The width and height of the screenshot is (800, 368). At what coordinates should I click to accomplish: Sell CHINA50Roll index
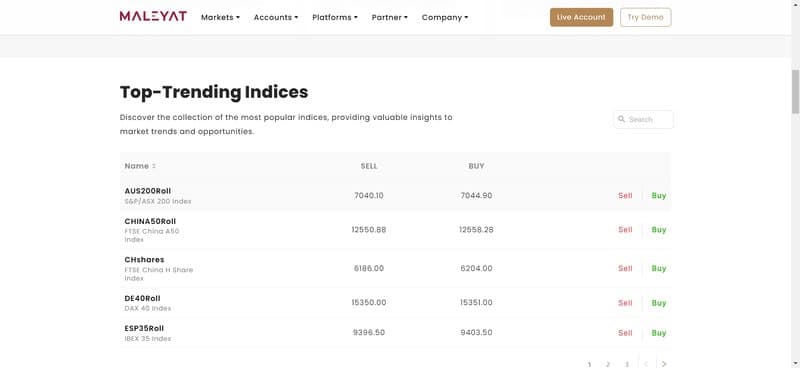625,230
